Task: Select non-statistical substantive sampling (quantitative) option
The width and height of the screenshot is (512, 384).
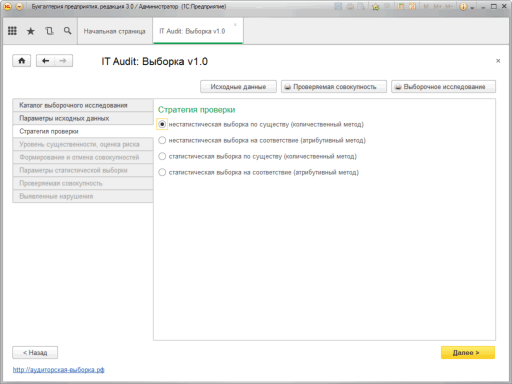Action: click(162, 124)
